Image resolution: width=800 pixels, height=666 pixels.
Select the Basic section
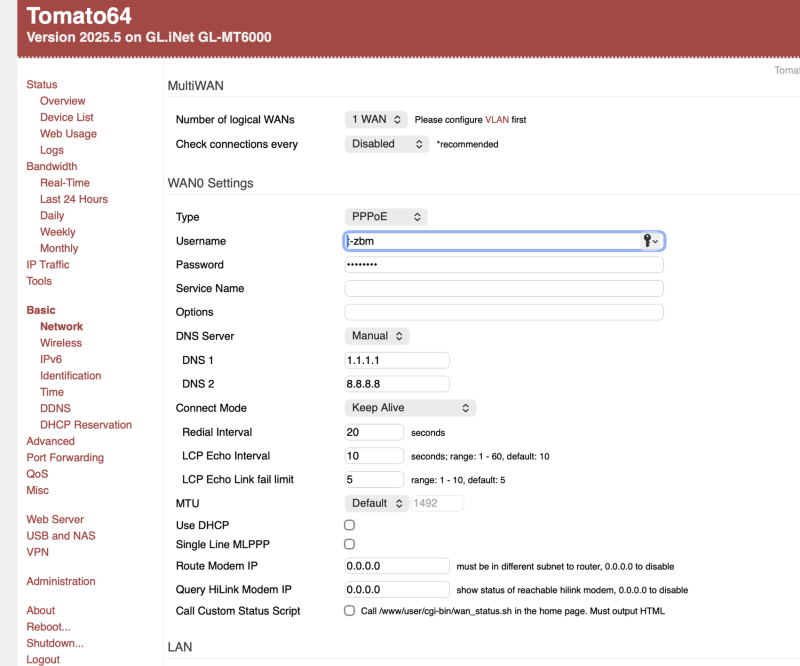tap(41, 310)
